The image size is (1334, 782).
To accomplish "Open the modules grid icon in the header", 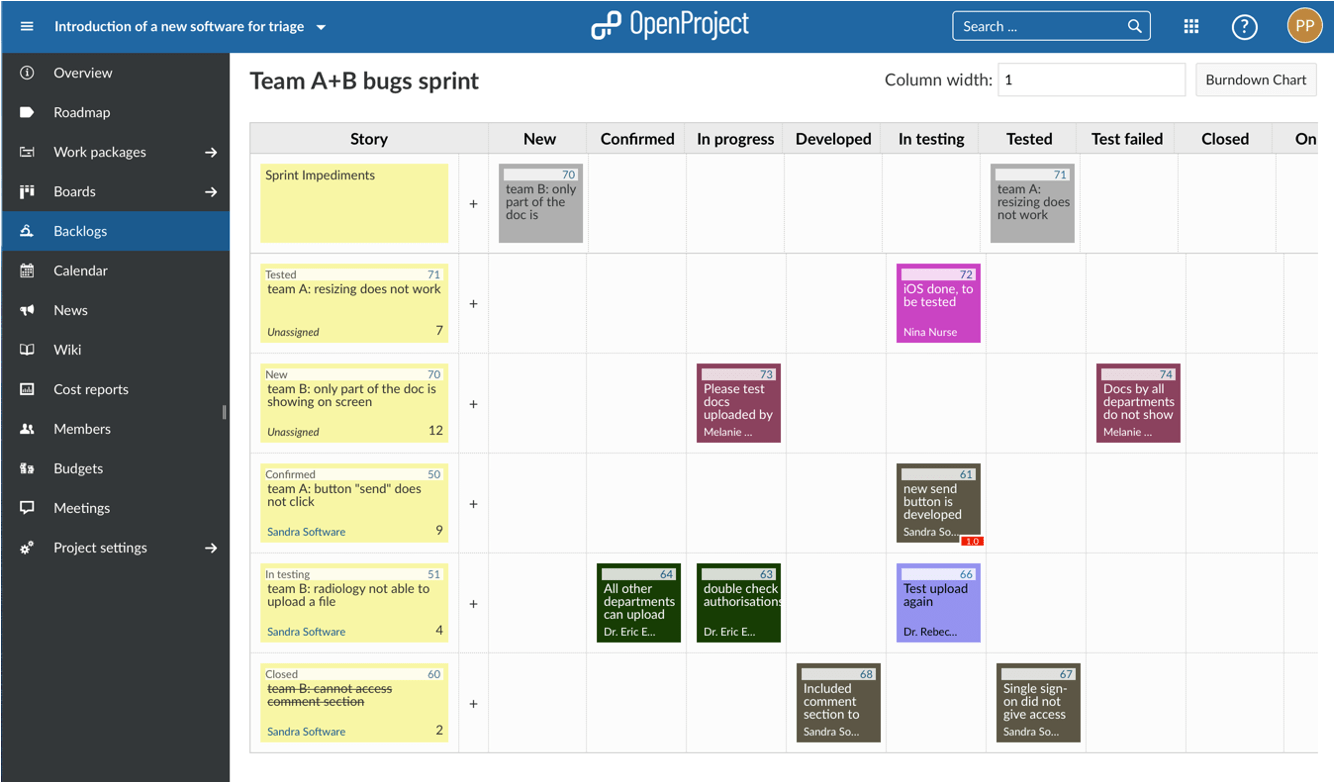I will coord(1191,26).
